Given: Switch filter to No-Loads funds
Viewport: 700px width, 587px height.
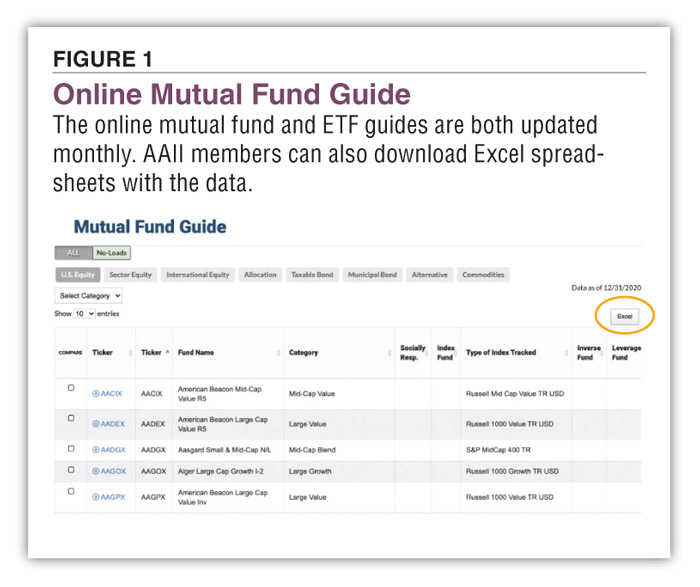Looking at the screenshot, I should pyautogui.click(x=112, y=253).
